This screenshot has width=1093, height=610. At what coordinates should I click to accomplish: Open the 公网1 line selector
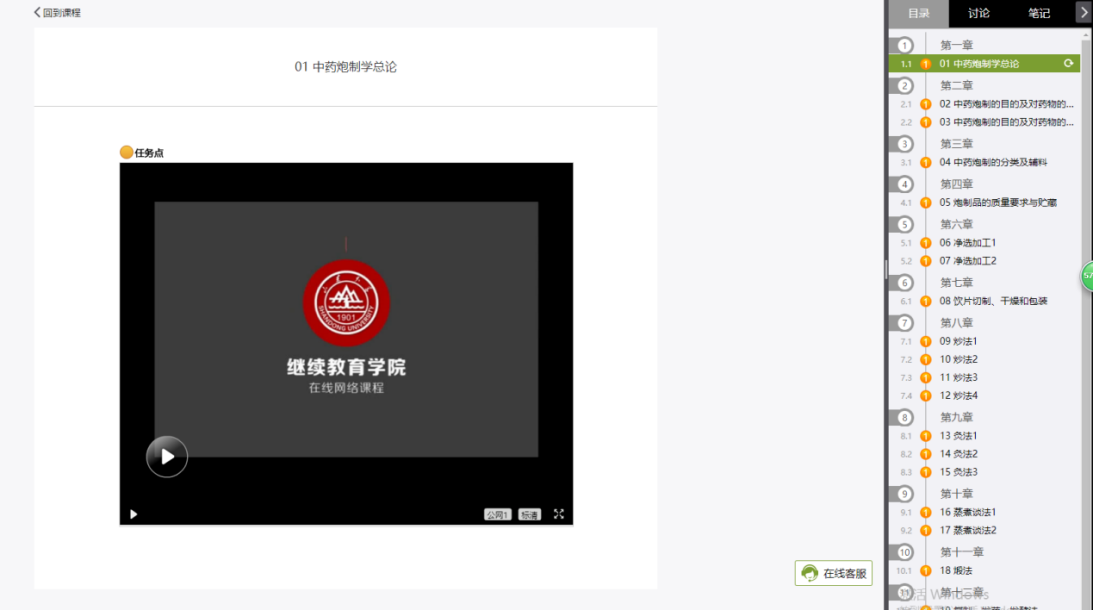pyautogui.click(x=497, y=515)
